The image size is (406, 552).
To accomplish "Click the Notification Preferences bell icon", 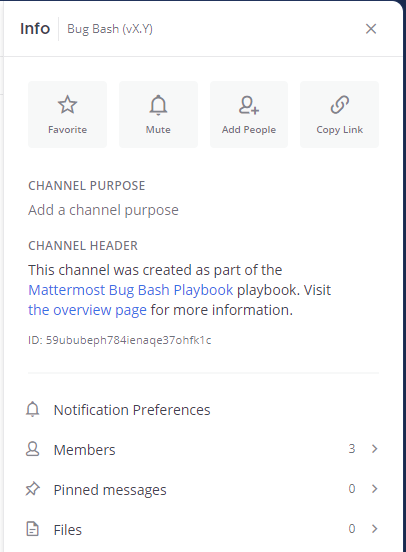I will 33,409.
